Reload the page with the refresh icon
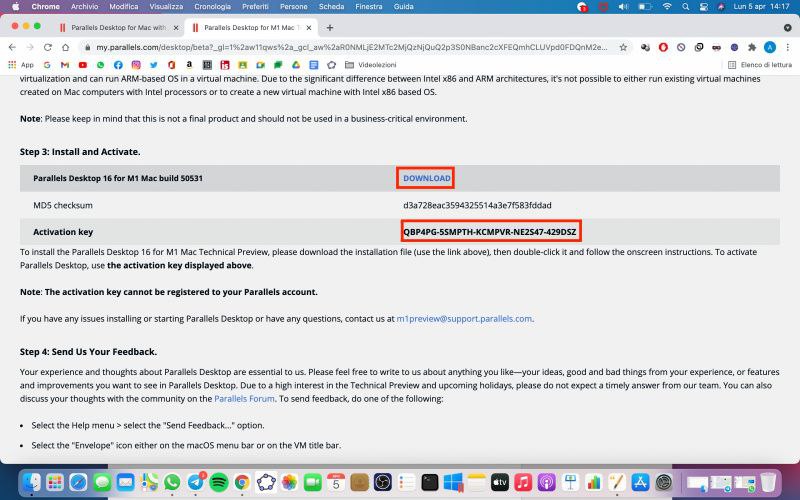The image size is (800, 500). (47, 47)
